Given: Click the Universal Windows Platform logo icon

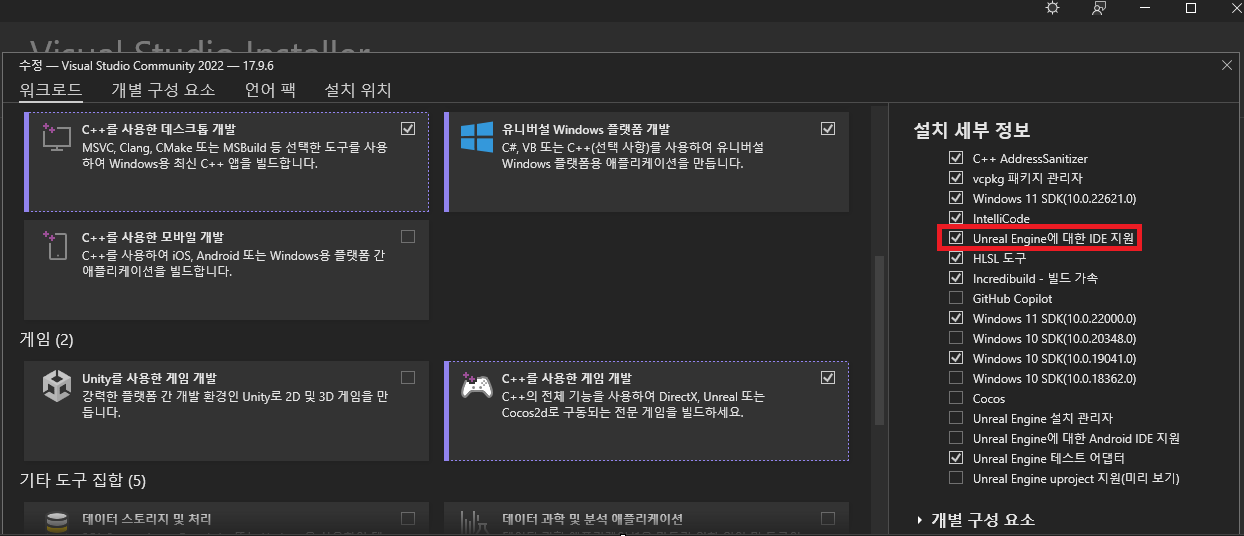Looking at the screenshot, I should coord(477,137).
